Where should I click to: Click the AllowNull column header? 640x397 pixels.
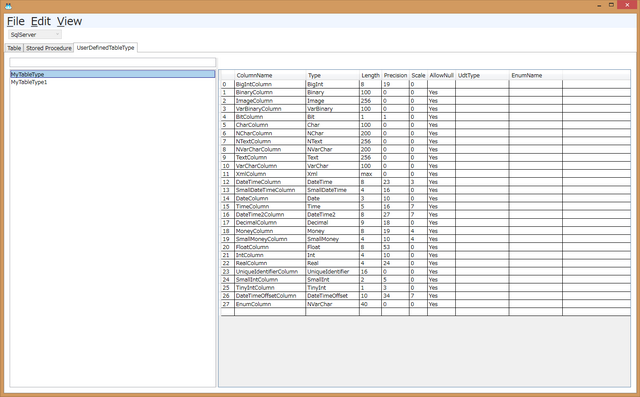point(441,75)
